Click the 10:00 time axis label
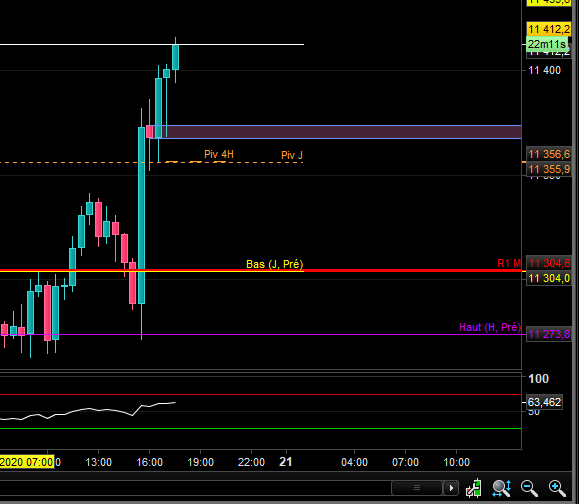579x504 pixels. click(x=456, y=462)
